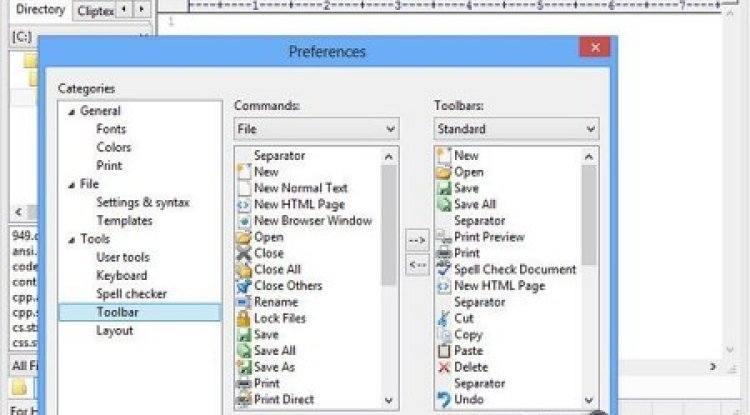Select the Save As command icon
This screenshot has width=750, height=415.
(x=243, y=367)
